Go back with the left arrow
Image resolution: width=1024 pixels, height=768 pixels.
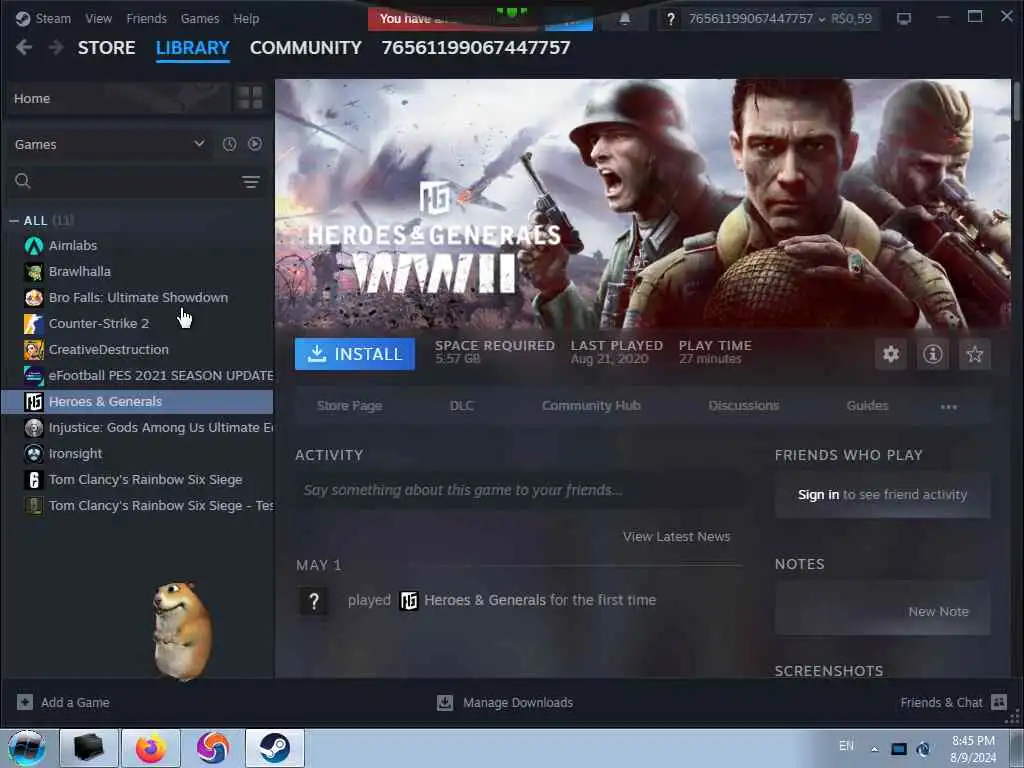[x=24, y=47]
